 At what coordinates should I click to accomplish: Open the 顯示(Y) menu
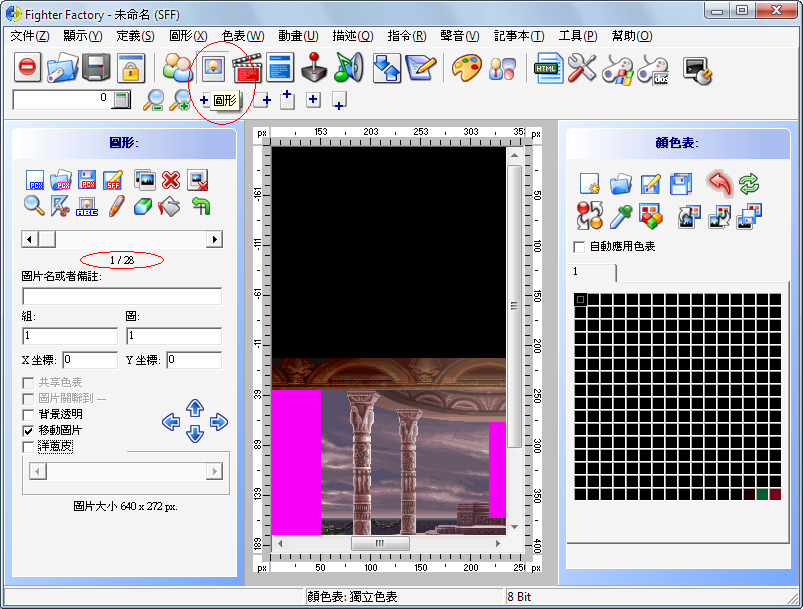pyautogui.click(x=82, y=36)
